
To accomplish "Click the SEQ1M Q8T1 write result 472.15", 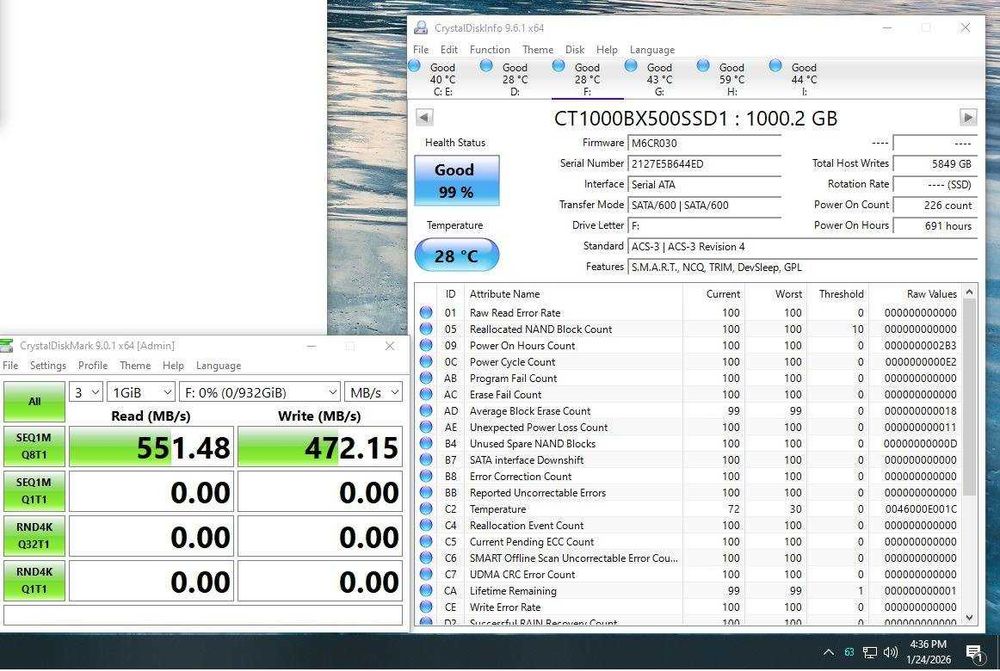I will tap(320, 446).
